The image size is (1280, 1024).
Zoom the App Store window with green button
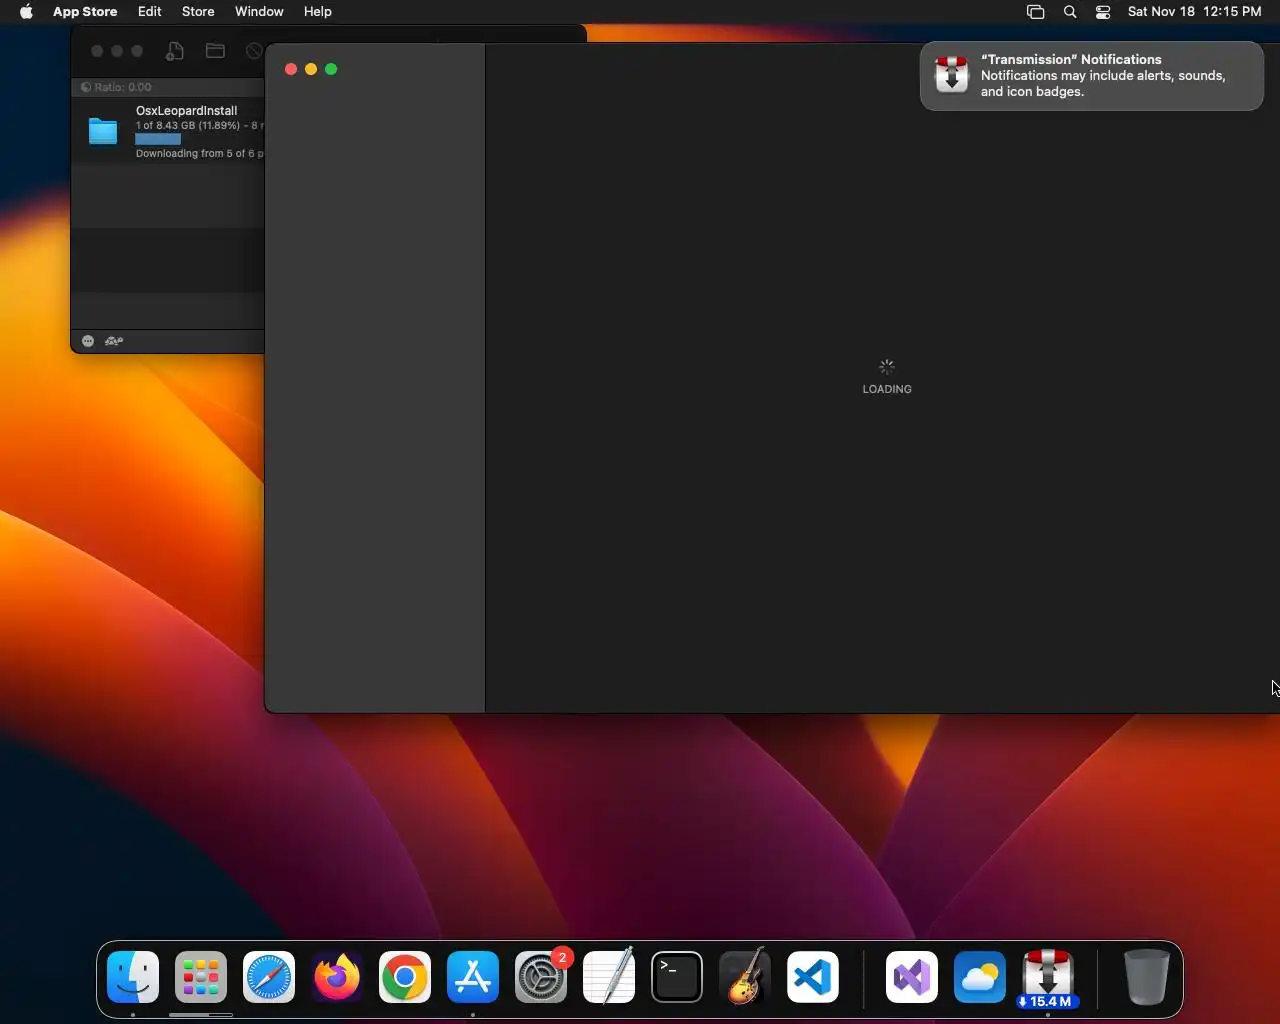pyautogui.click(x=331, y=69)
